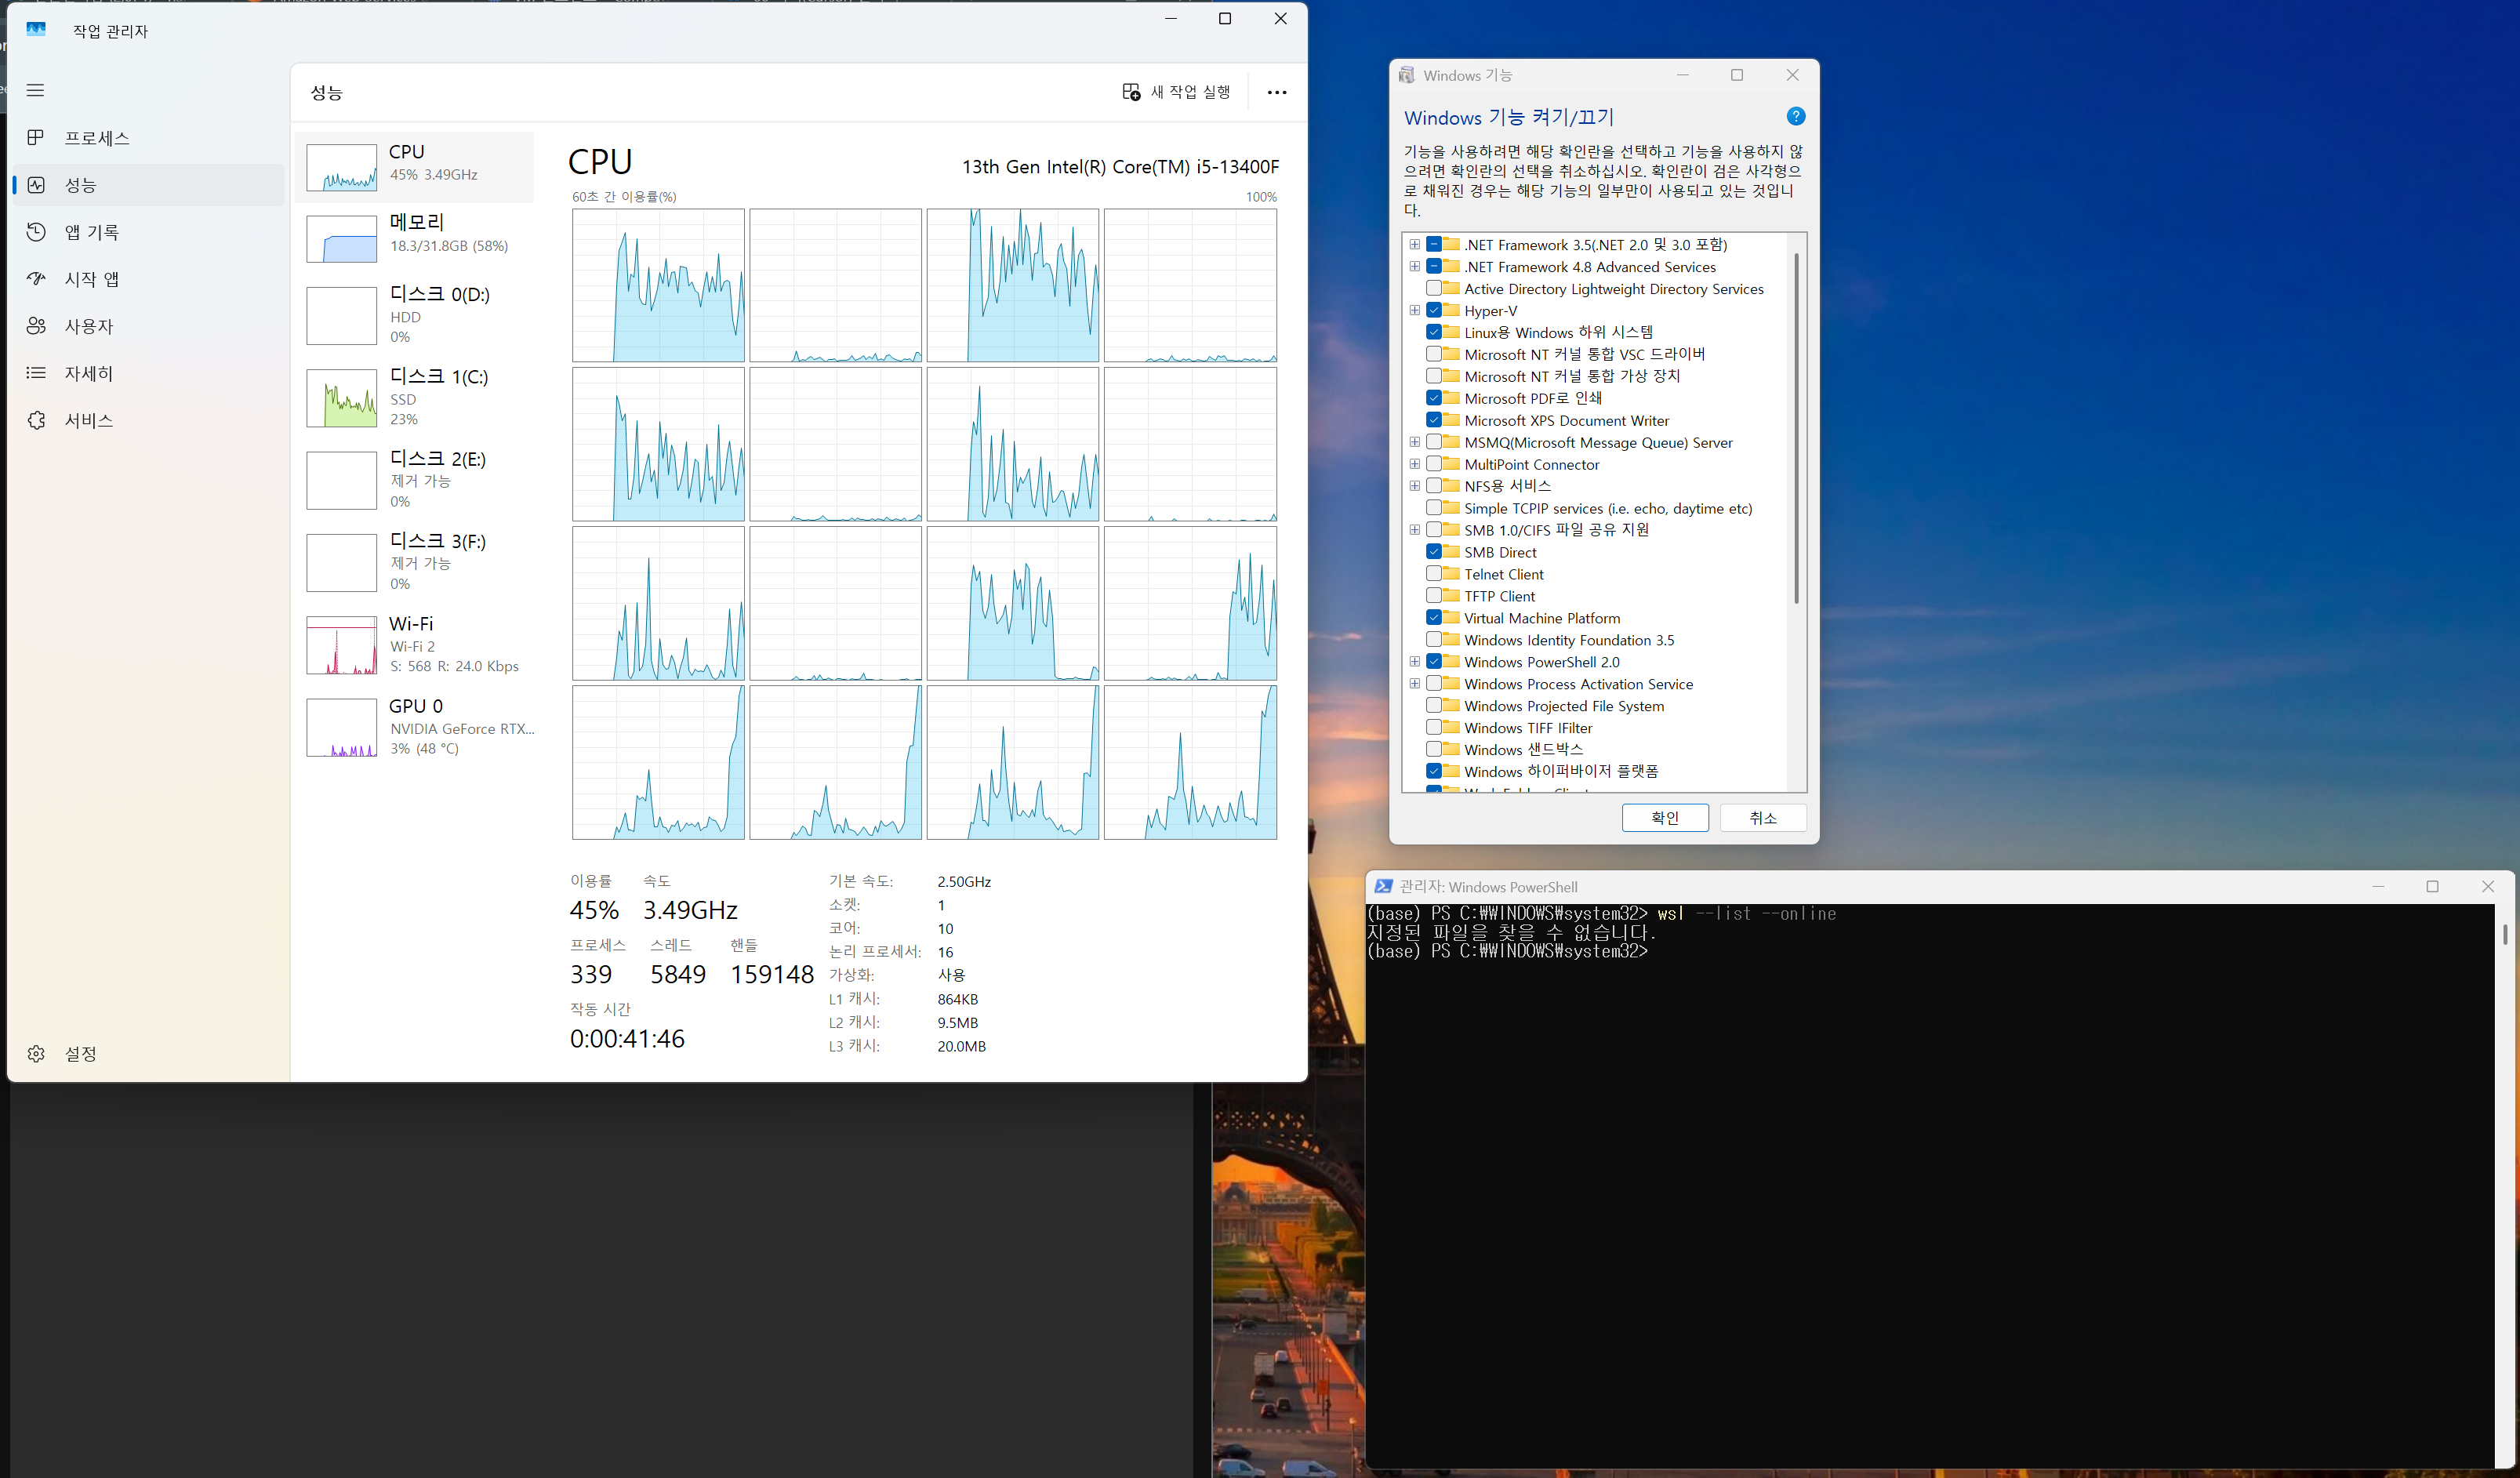Viewport: 2520px width, 1478px height.
Task: Click the 확인 (OK) button
Action: 1664,818
